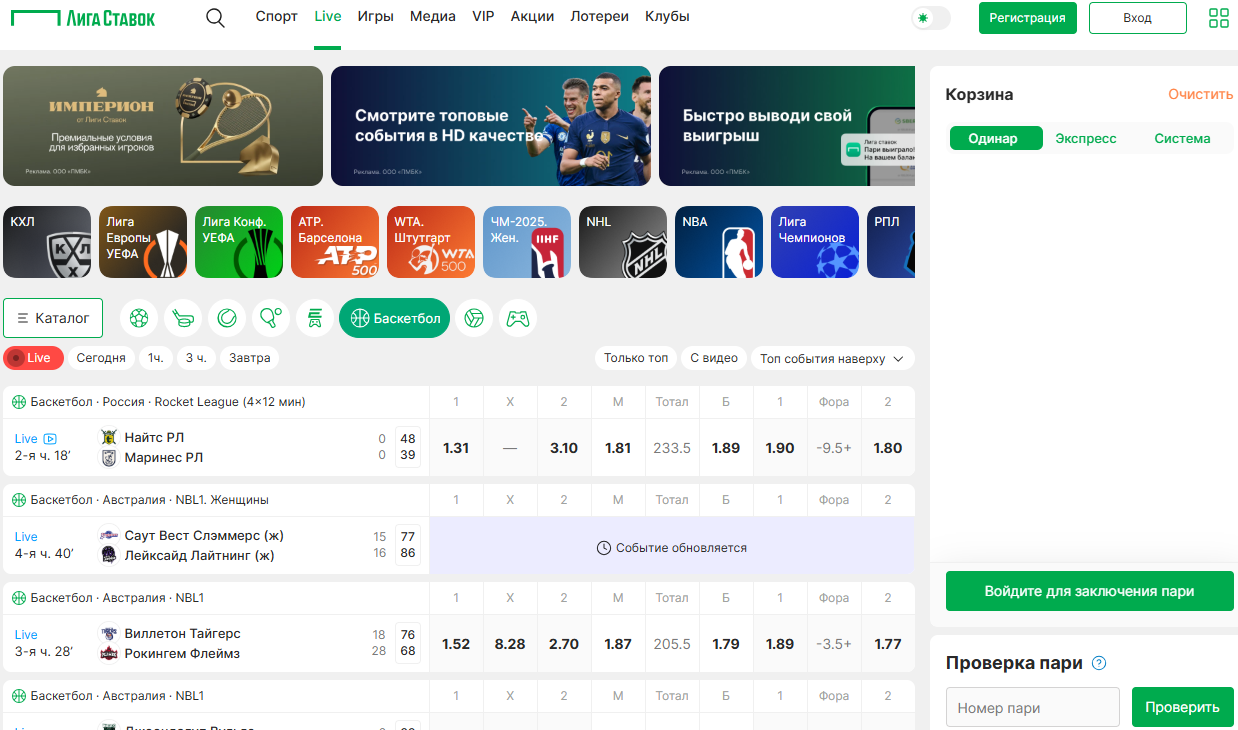The image size is (1238, 730).
Task: Select the volleyball sport icon
Action: pyautogui.click(x=474, y=318)
